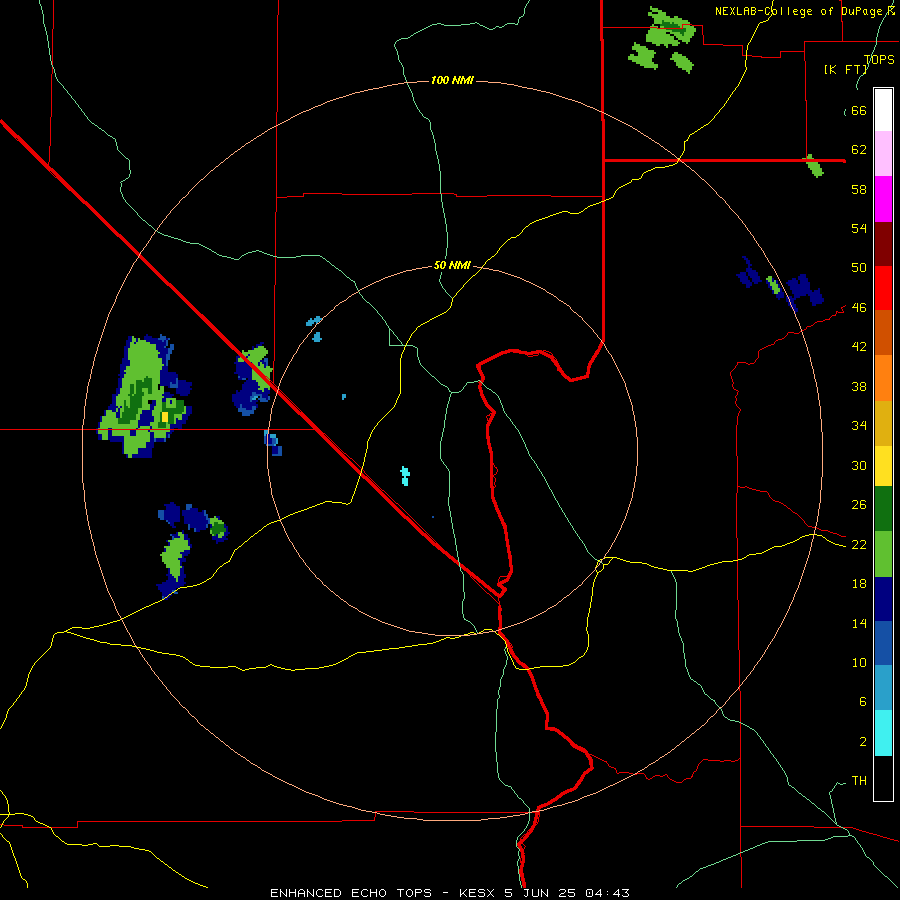Image resolution: width=900 pixels, height=900 pixels.
Task: Click the '50 NMI' range ring label
Action: 452,265
